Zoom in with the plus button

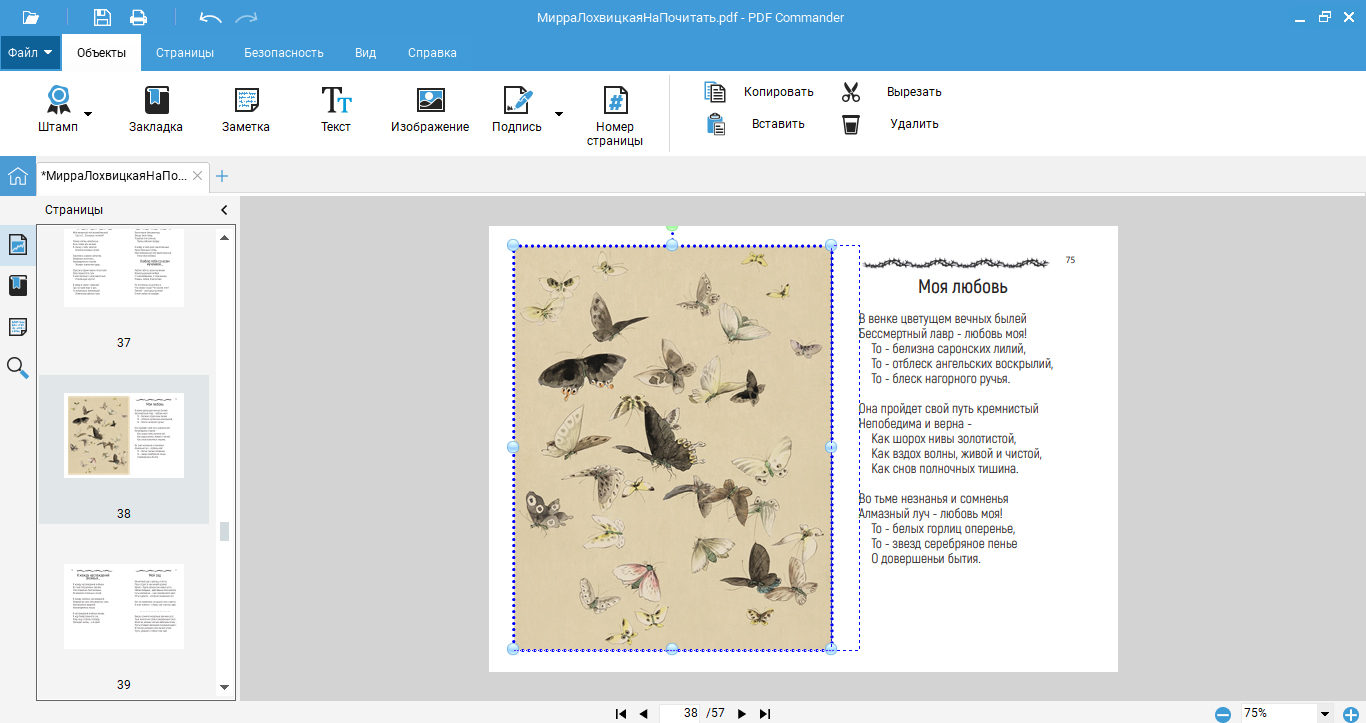(x=1351, y=714)
